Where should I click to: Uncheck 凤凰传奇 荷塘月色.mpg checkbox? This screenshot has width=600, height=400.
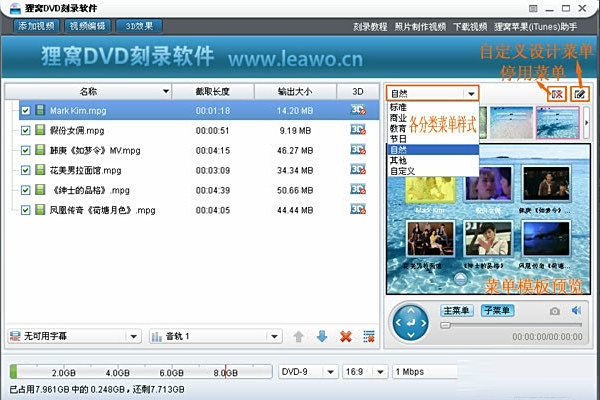tap(26, 210)
